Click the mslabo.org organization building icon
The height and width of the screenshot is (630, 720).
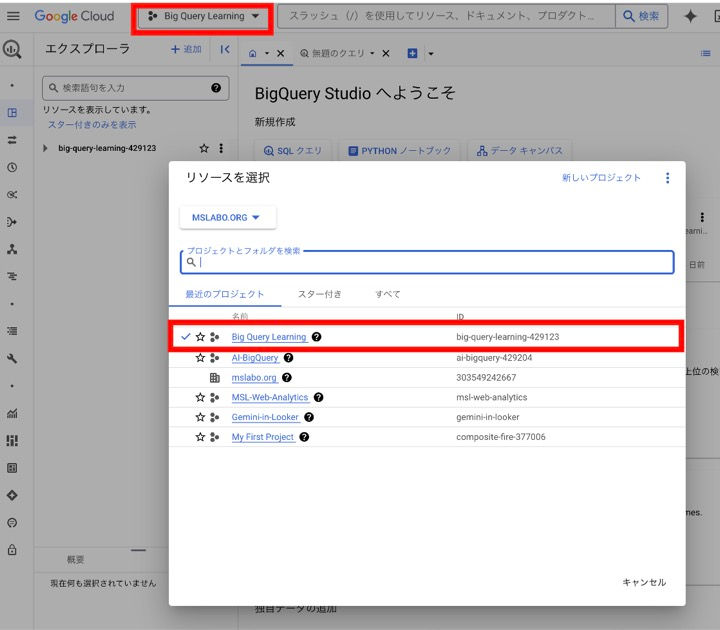click(214, 377)
